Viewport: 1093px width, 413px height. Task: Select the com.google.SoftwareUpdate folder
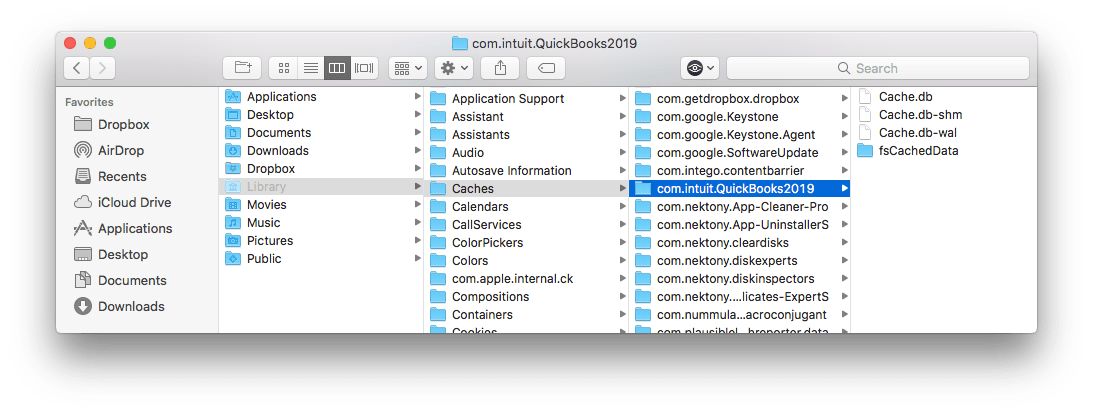740,153
